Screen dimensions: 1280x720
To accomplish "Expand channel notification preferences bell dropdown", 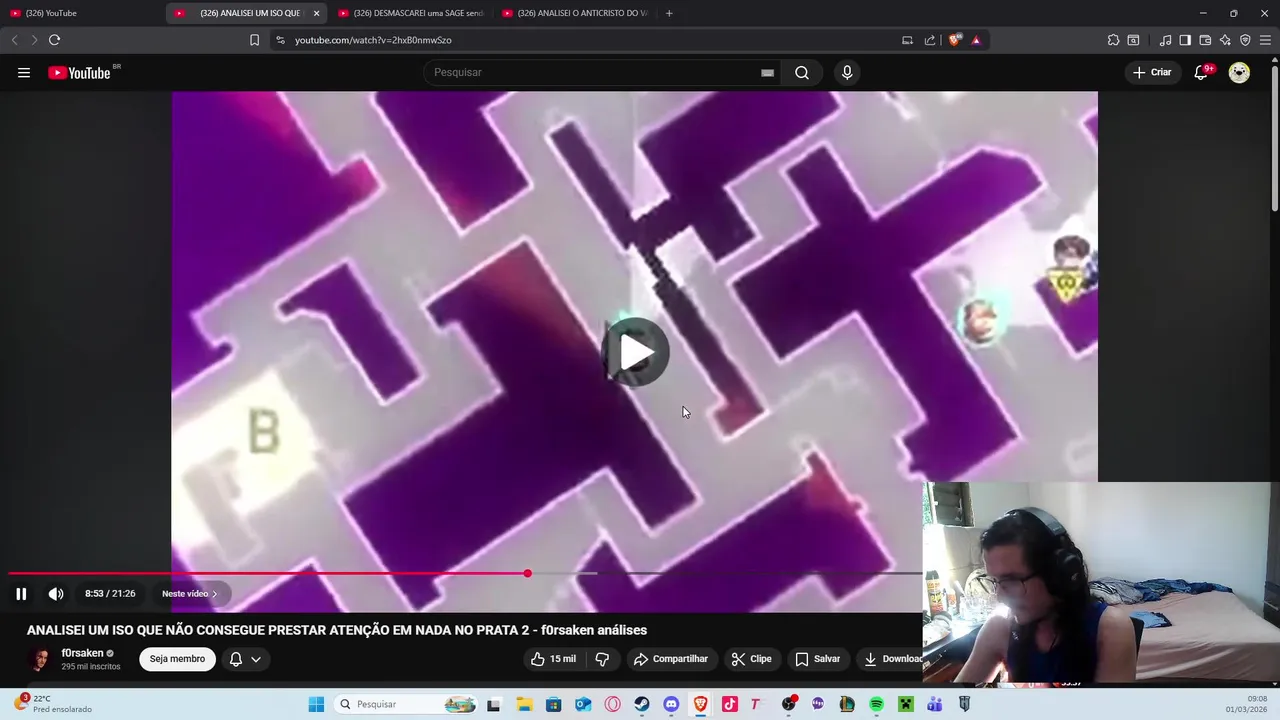I will click(x=245, y=659).
